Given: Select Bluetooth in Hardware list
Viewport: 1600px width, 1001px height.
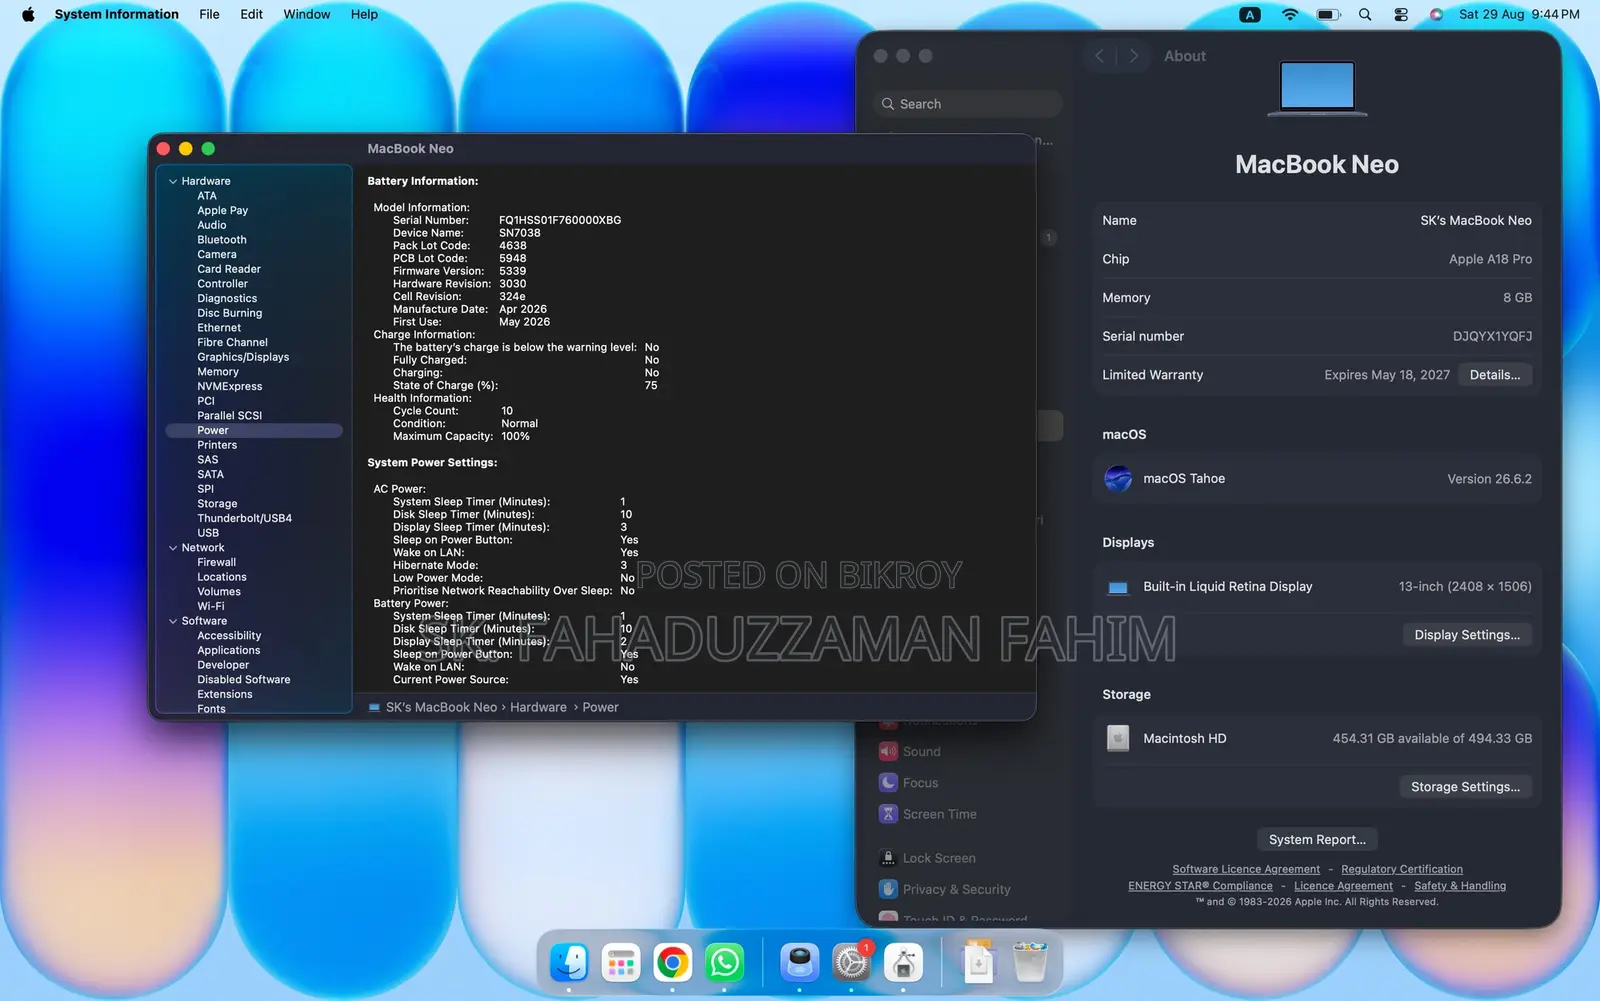Looking at the screenshot, I should 222,240.
